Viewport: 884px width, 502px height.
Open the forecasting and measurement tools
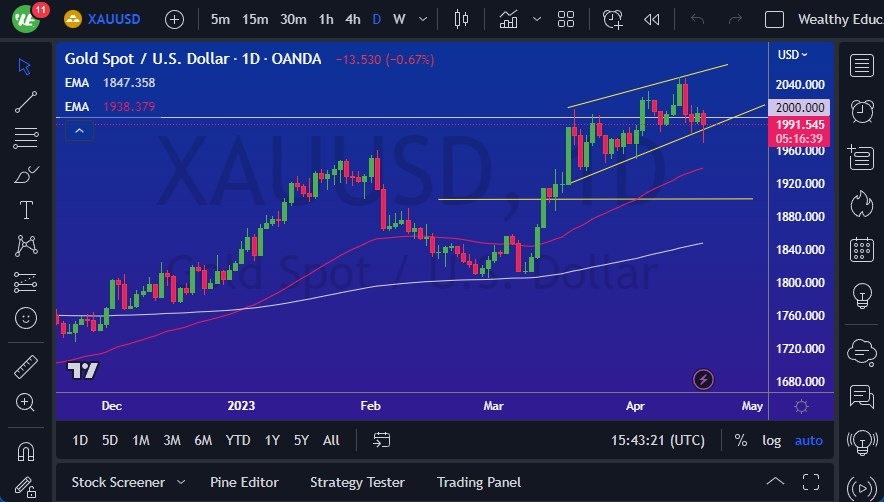click(x=26, y=282)
